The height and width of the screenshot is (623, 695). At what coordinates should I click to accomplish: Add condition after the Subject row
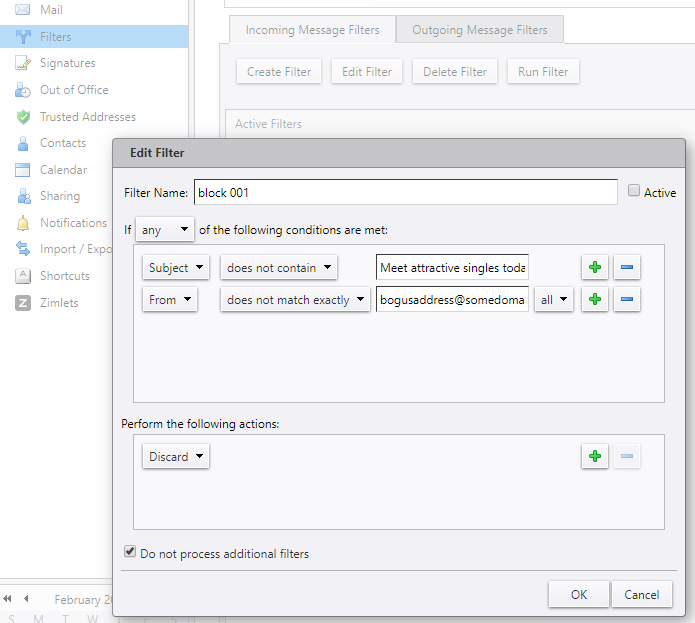point(595,267)
